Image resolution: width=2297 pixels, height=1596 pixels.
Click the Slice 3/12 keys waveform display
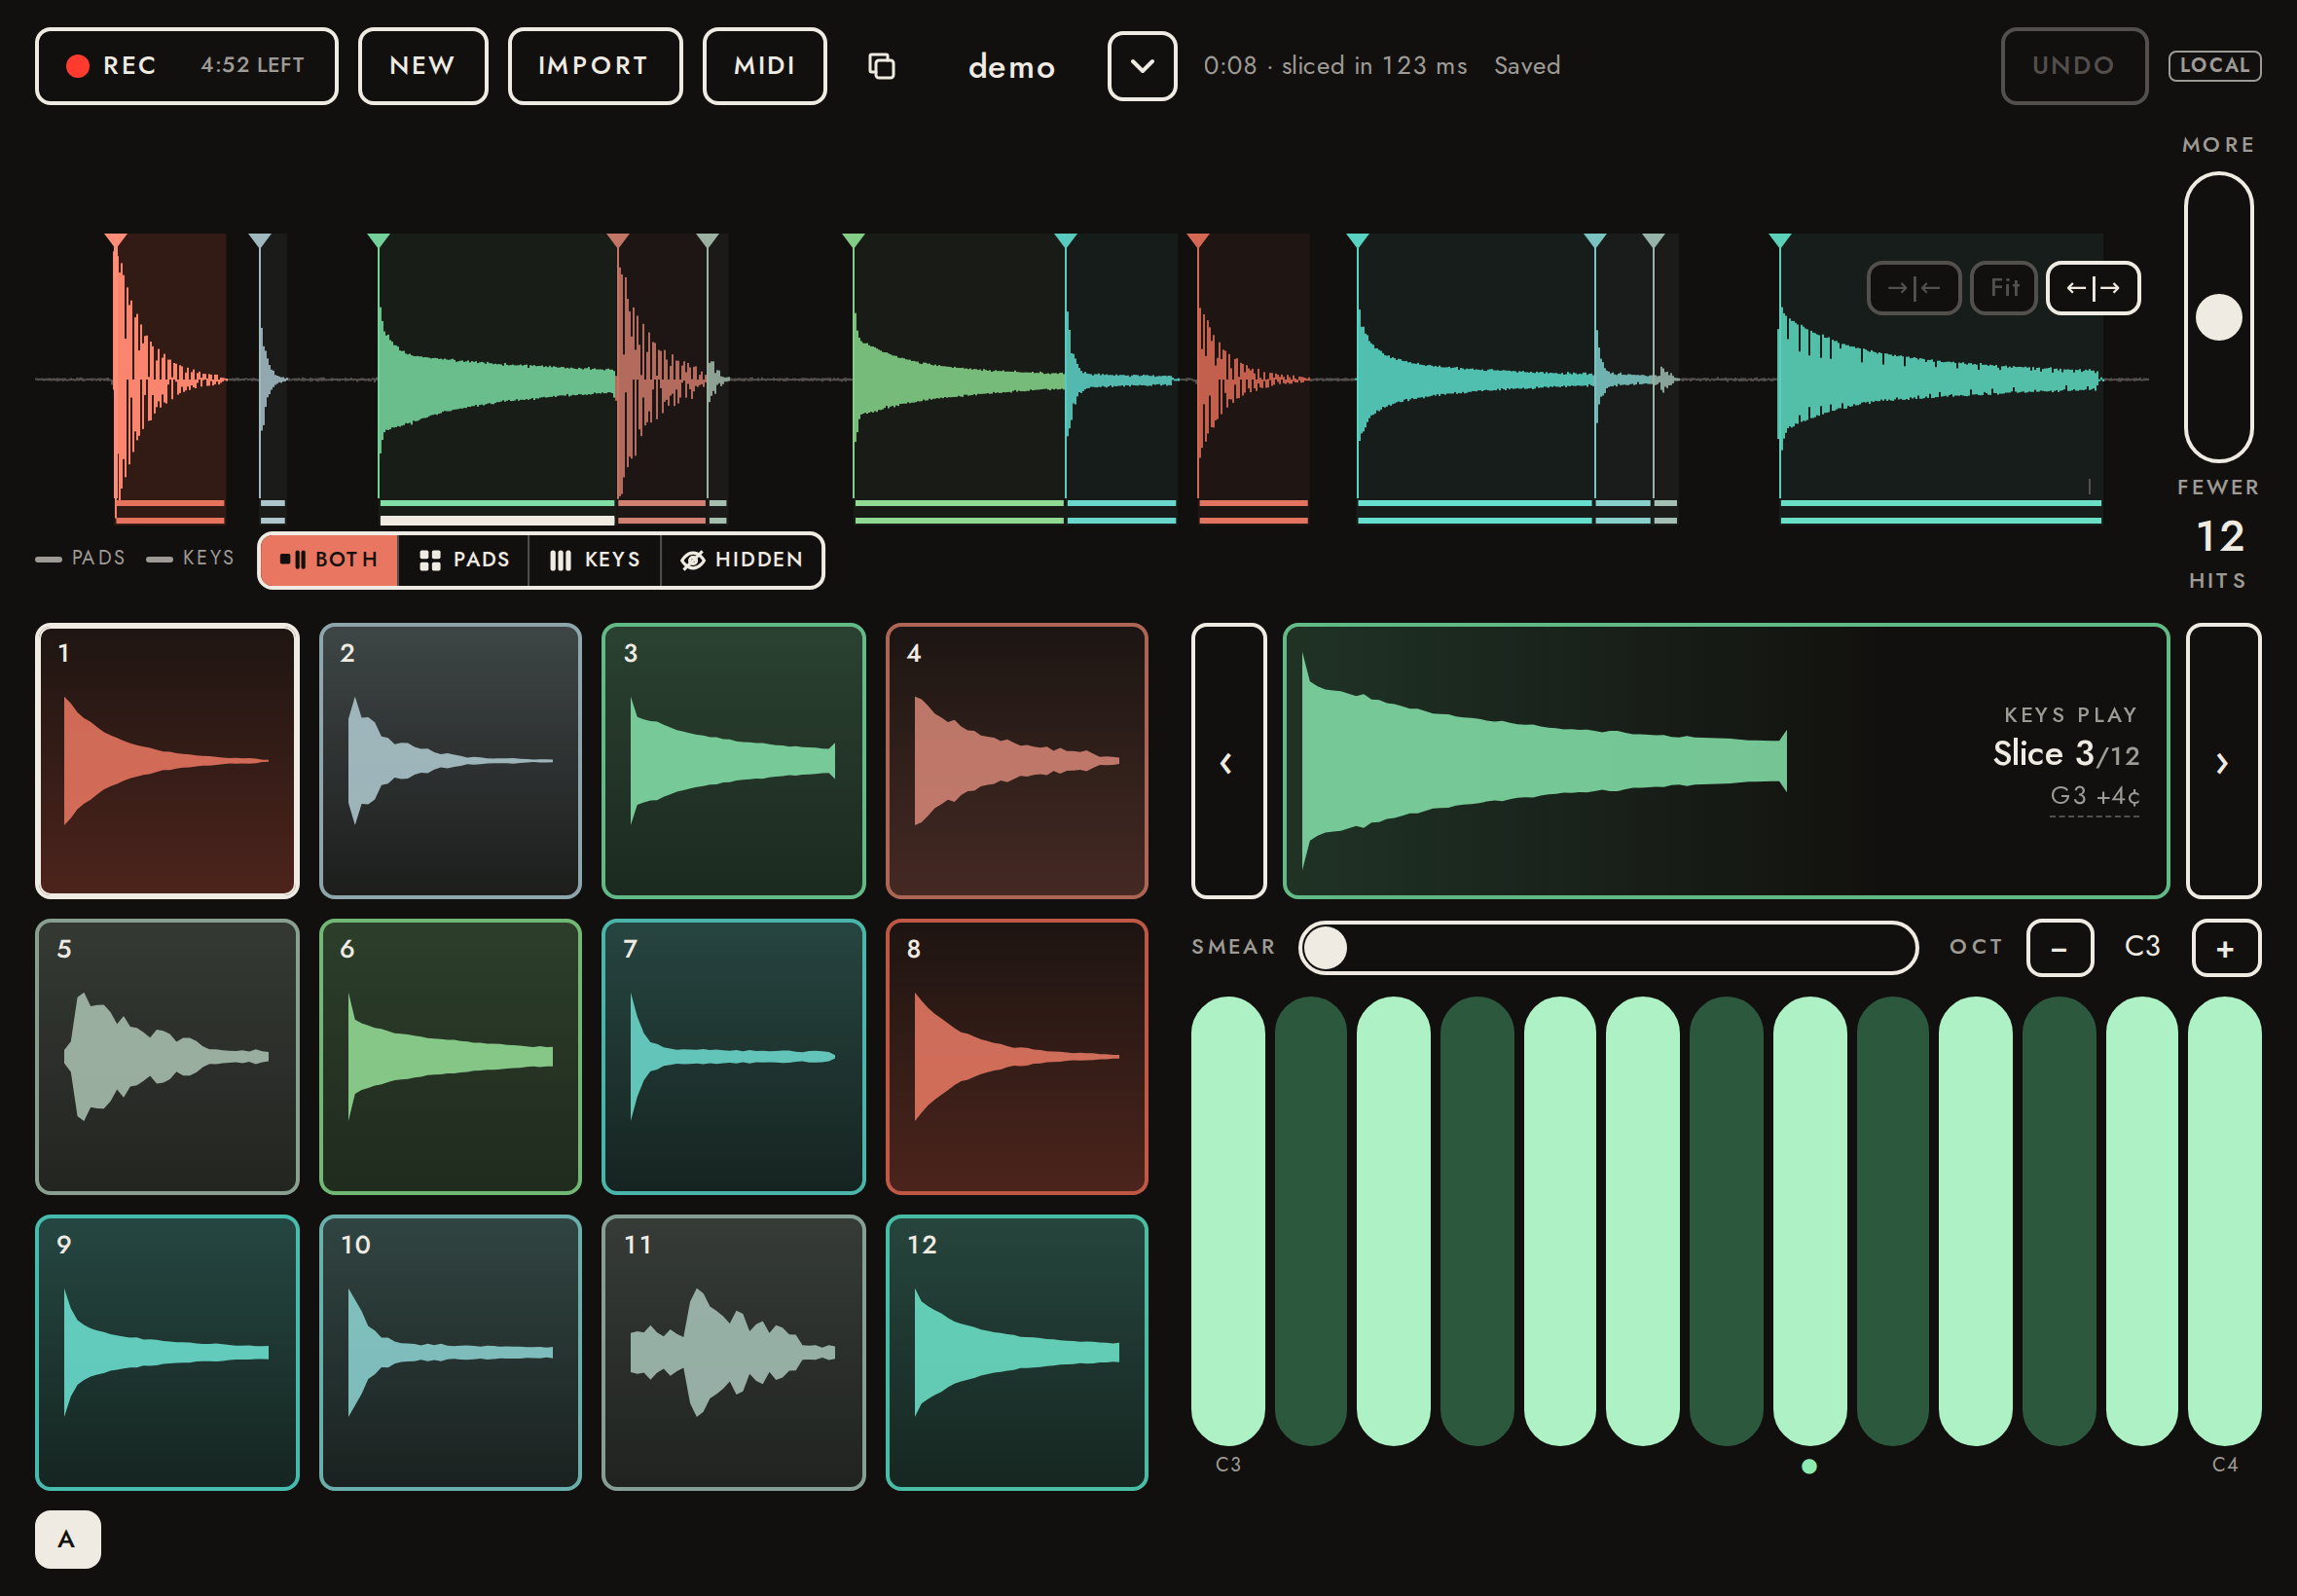pyautogui.click(x=1726, y=761)
